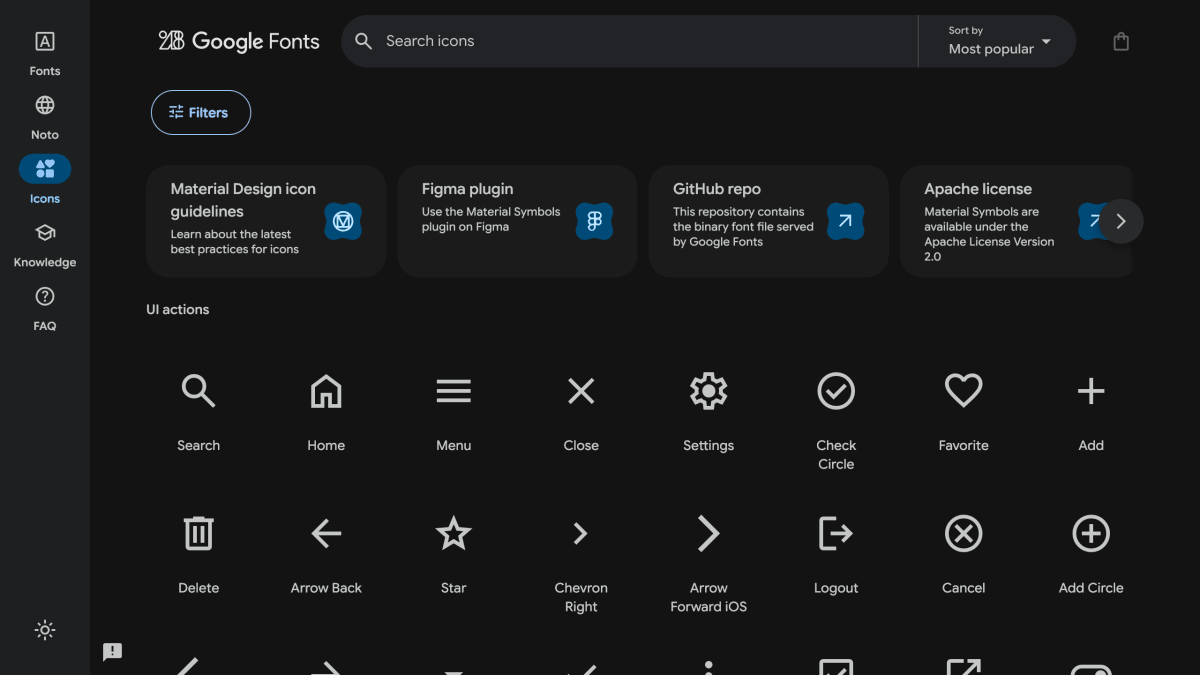Screen dimensions: 1200x675
Task: Click the feedback exclamation icon
Action: (x=112, y=652)
